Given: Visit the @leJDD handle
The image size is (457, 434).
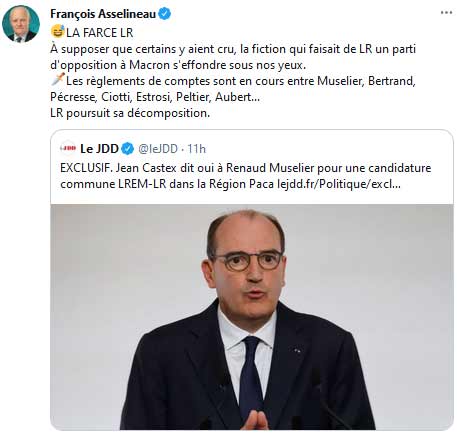Looking at the screenshot, I should 158,148.
